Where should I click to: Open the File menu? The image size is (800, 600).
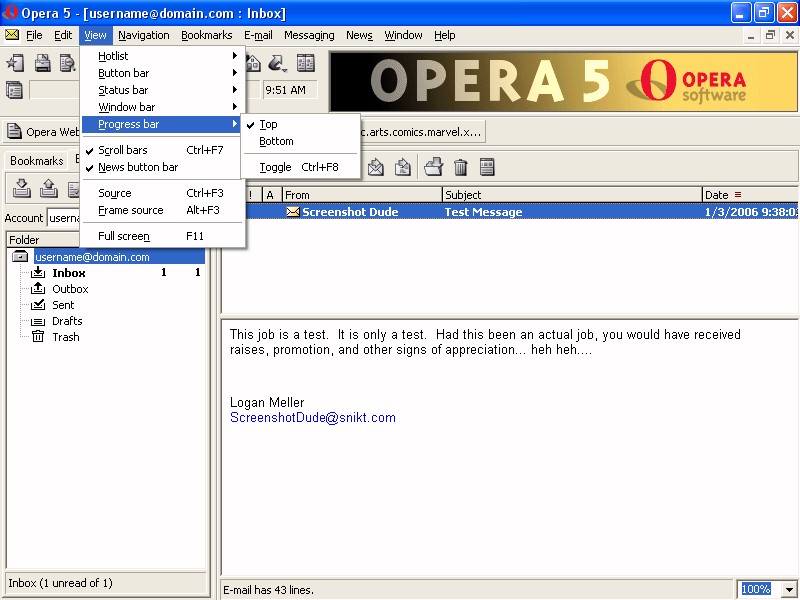click(x=34, y=35)
